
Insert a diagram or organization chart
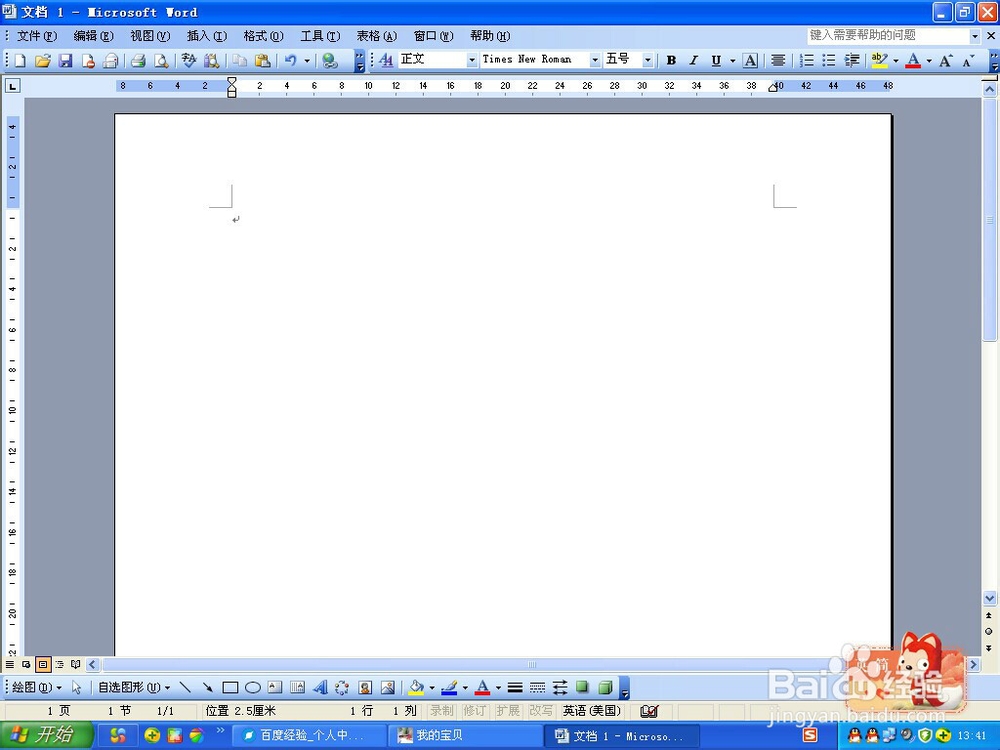tap(342, 687)
